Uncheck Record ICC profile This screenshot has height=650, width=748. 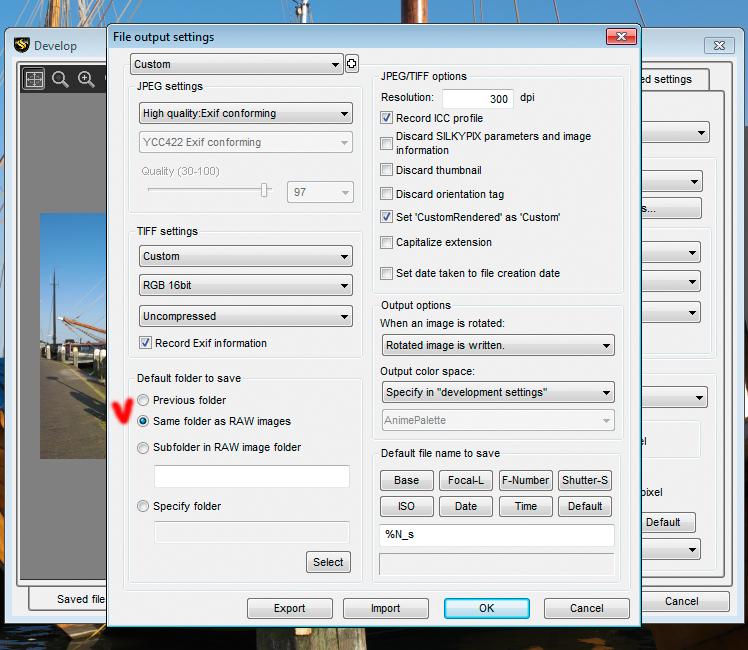[x=386, y=118]
